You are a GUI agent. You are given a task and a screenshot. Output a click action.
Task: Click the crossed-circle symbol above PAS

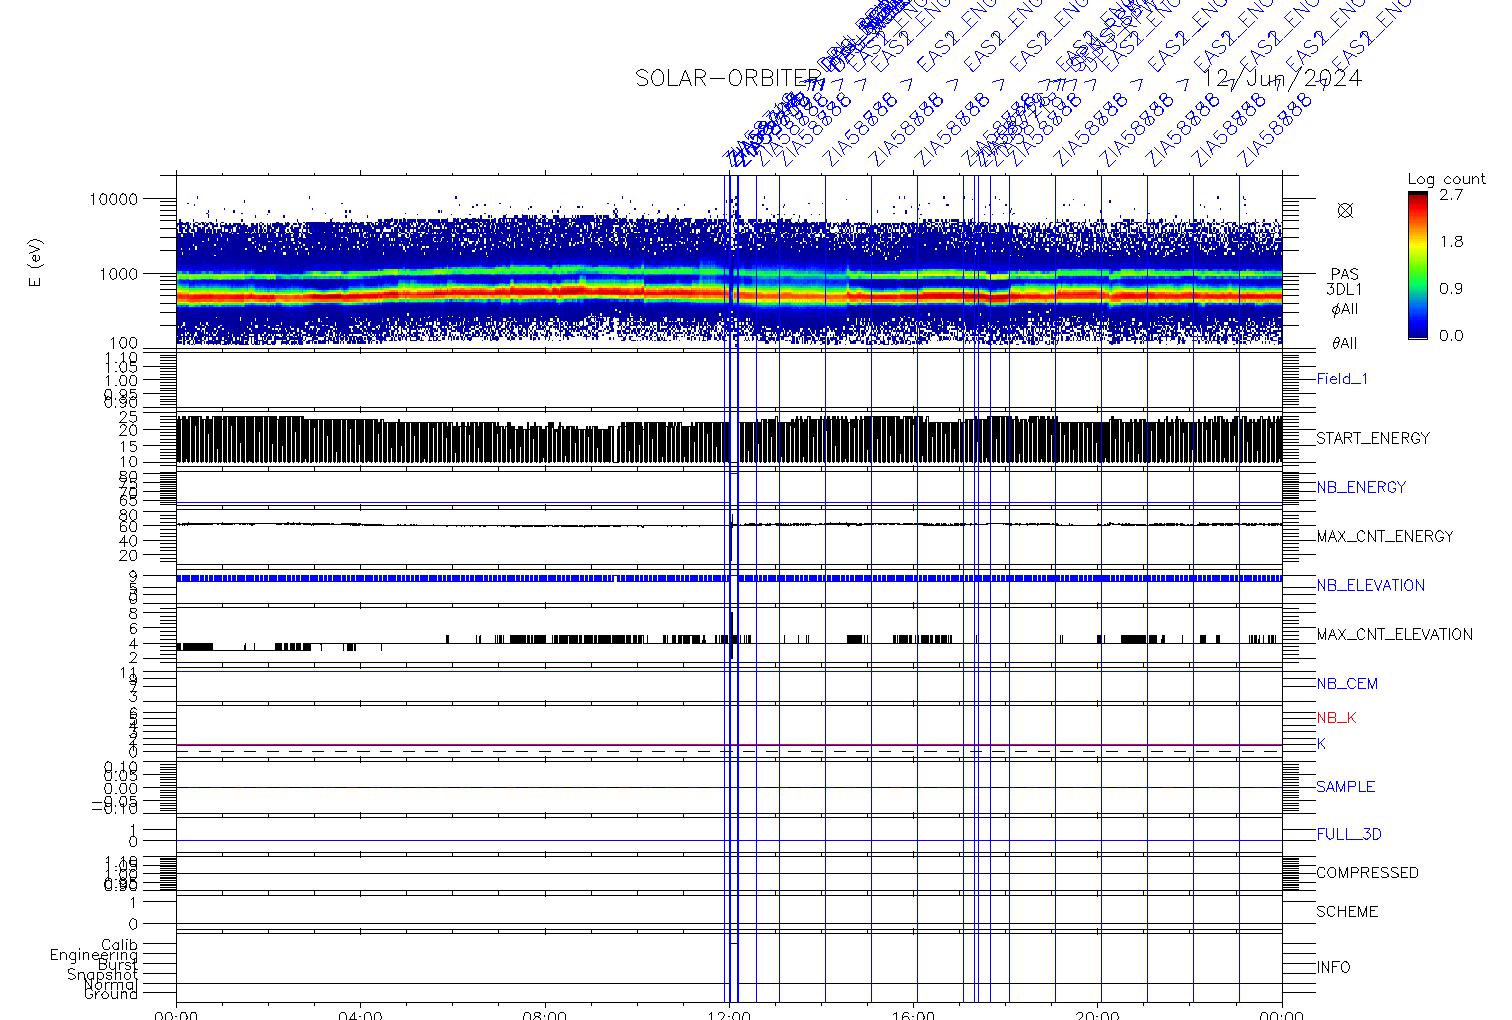click(x=1345, y=210)
